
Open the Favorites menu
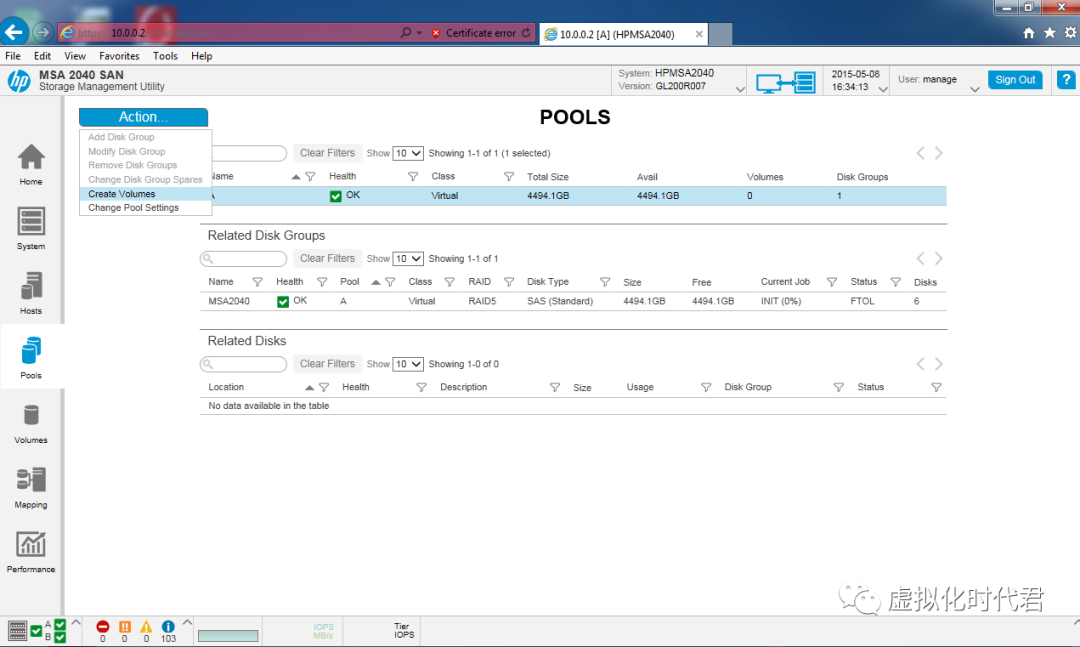(x=119, y=56)
